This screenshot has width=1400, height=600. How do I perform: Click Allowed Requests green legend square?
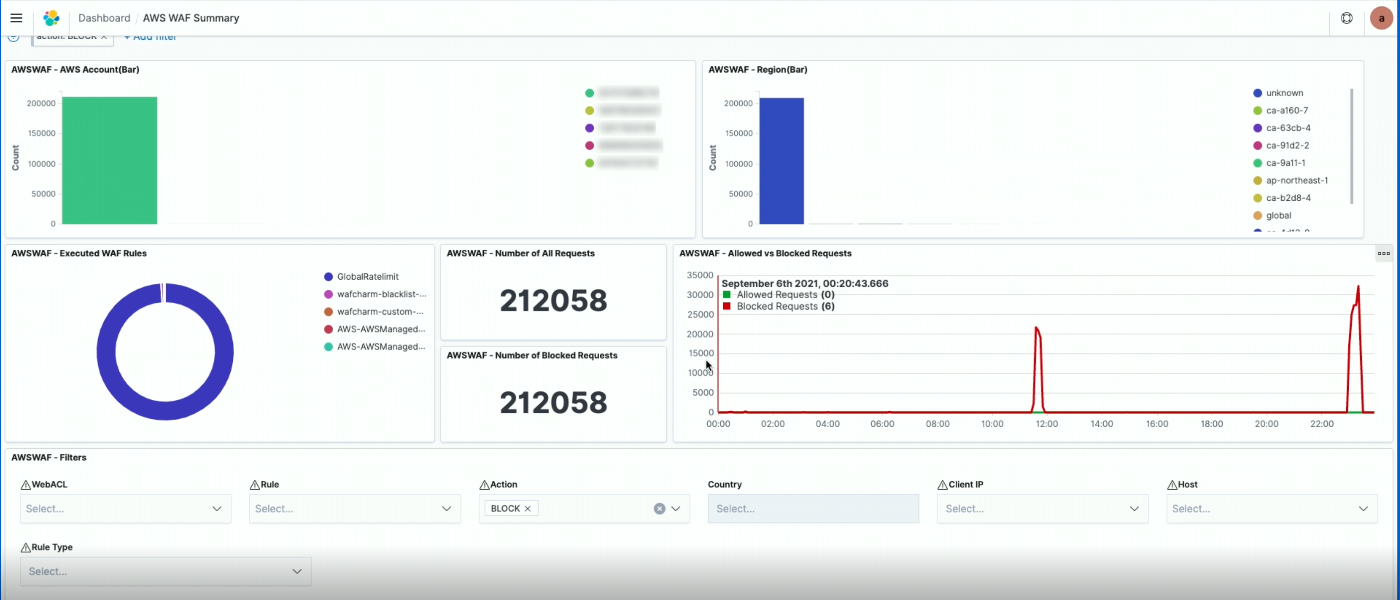click(727, 295)
